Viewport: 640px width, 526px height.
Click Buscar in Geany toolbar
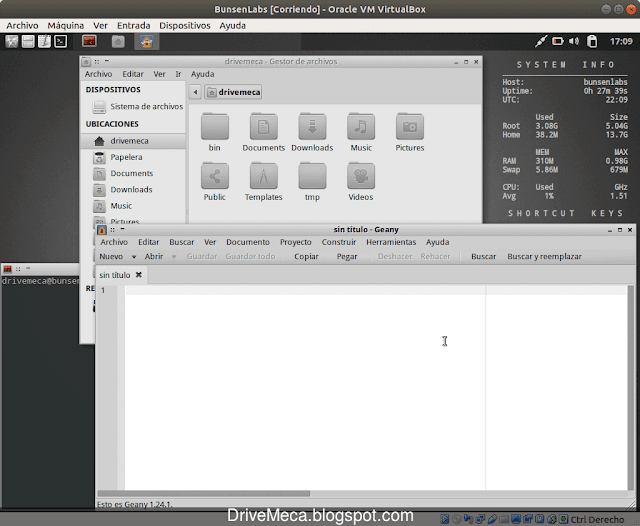(484, 257)
